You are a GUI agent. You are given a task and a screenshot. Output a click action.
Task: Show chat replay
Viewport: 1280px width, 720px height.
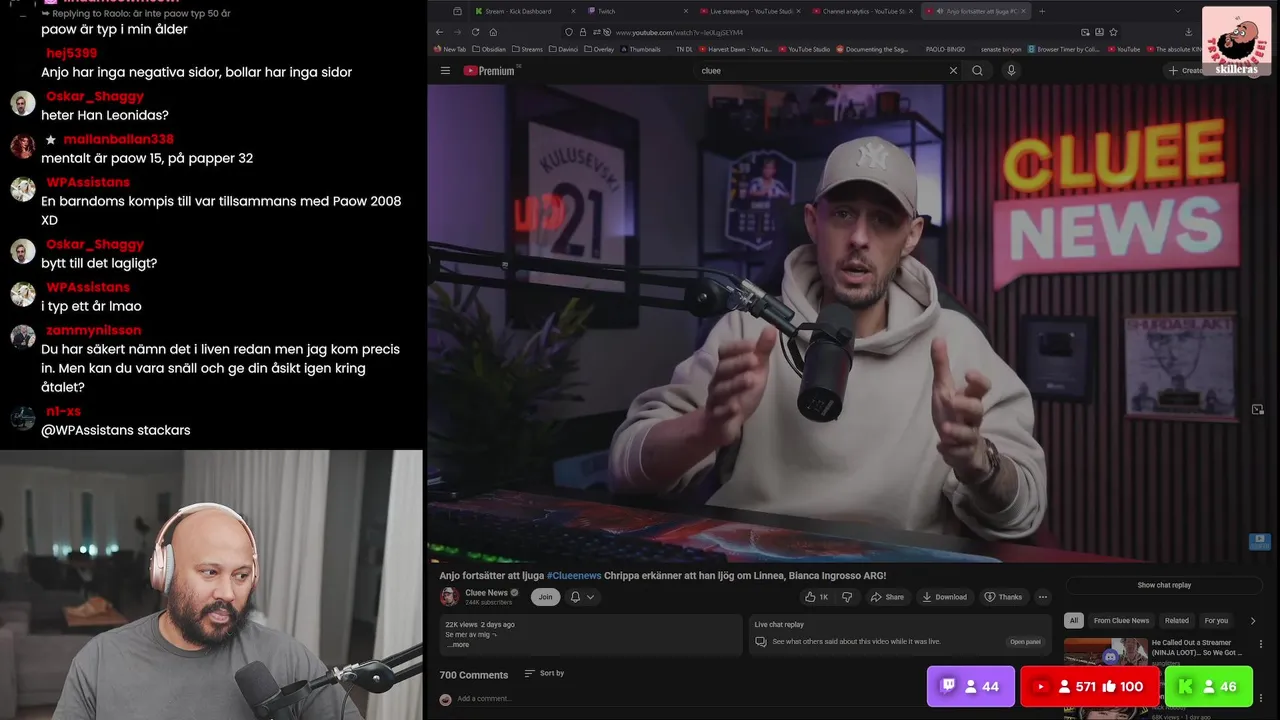pyautogui.click(x=1164, y=585)
